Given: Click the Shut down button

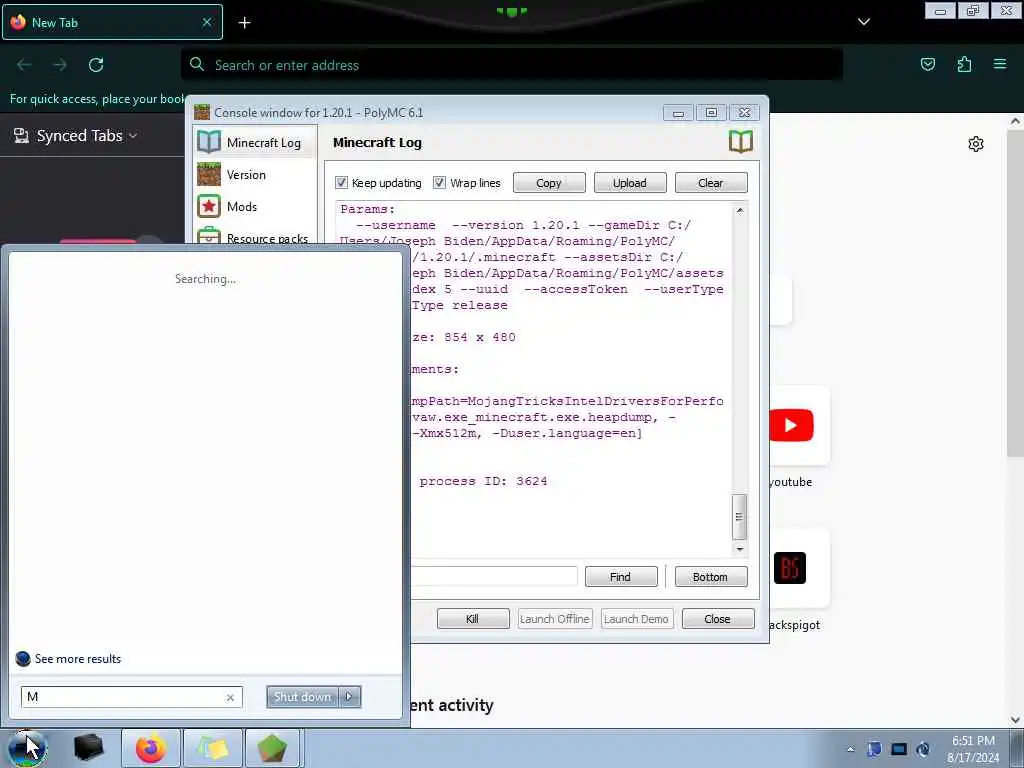Looking at the screenshot, I should [302, 697].
